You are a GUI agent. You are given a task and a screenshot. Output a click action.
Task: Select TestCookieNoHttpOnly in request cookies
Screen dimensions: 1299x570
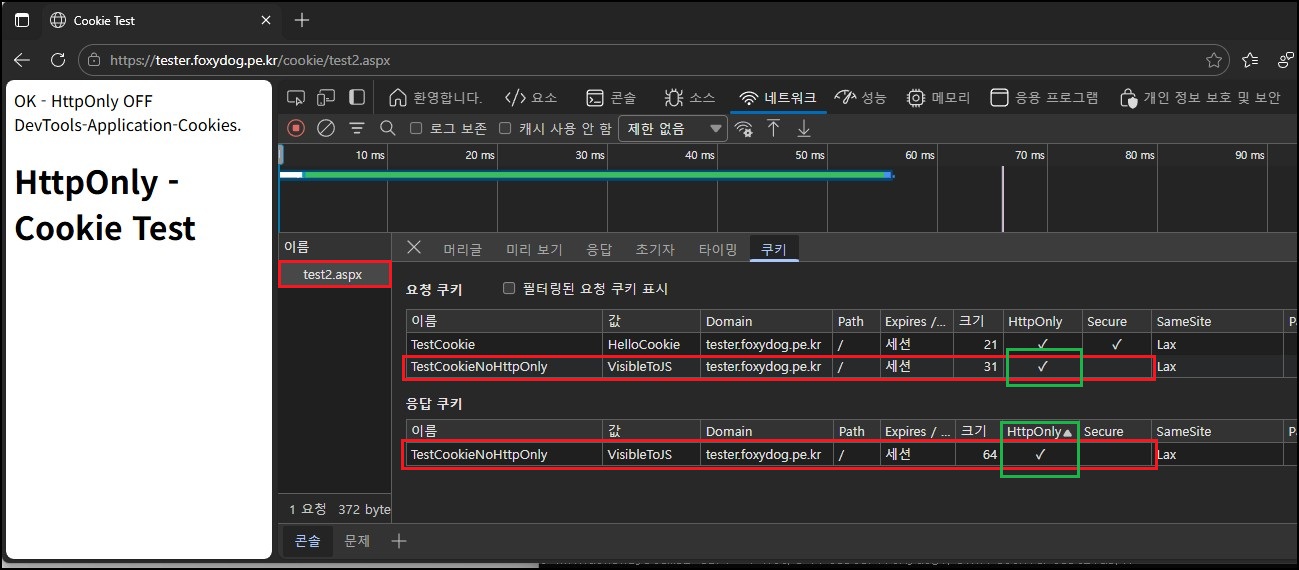[479, 367]
